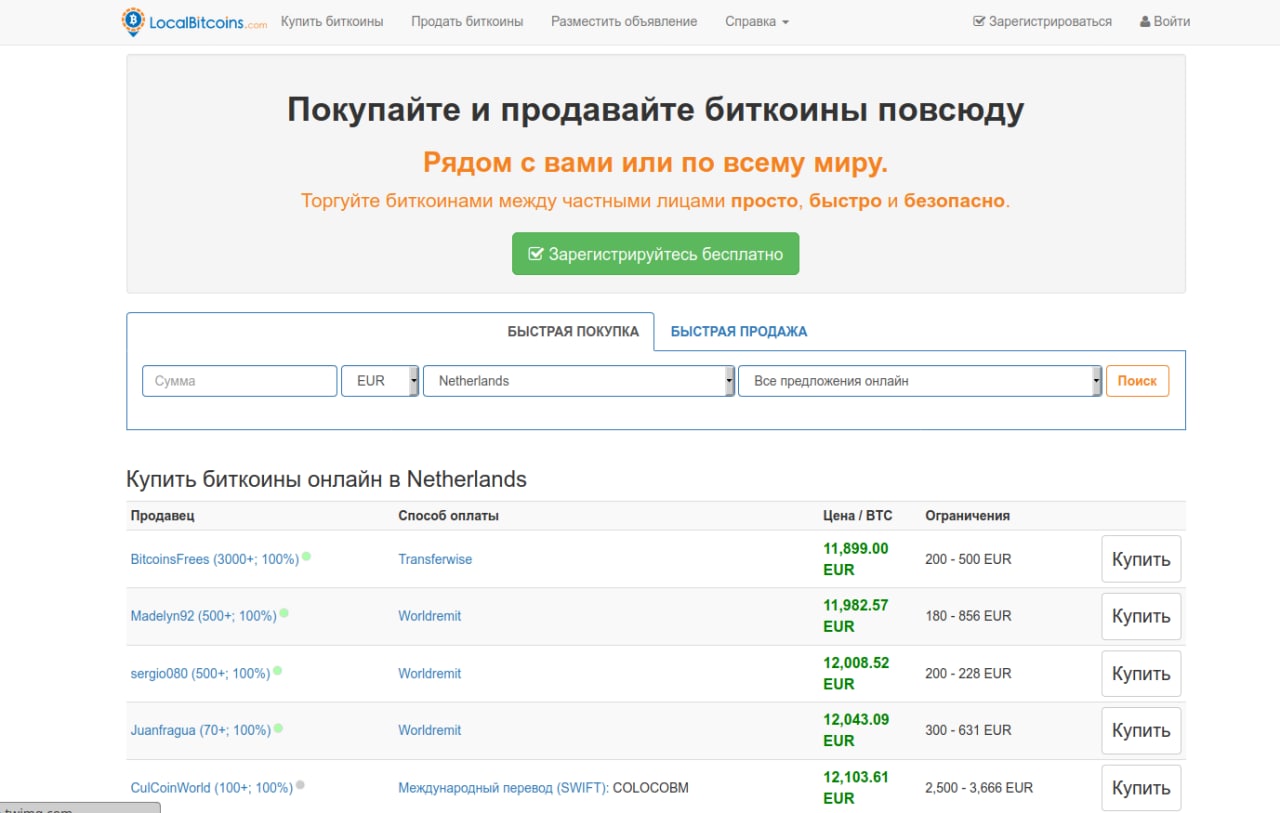
Task: Expand the Справка dropdown menu
Action: point(757,21)
